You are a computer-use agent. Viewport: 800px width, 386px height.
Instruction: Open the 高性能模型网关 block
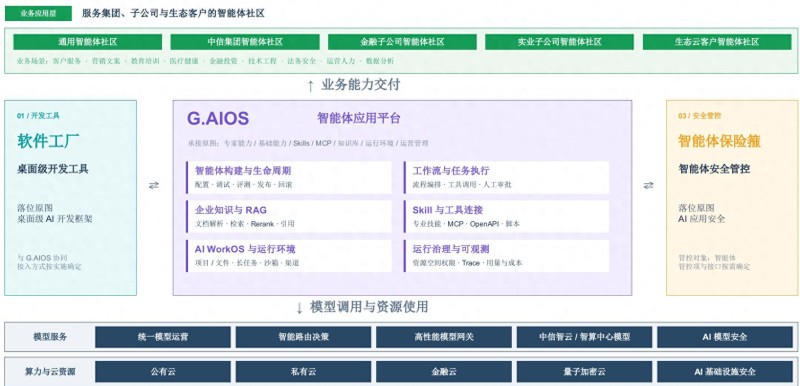(x=444, y=337)
